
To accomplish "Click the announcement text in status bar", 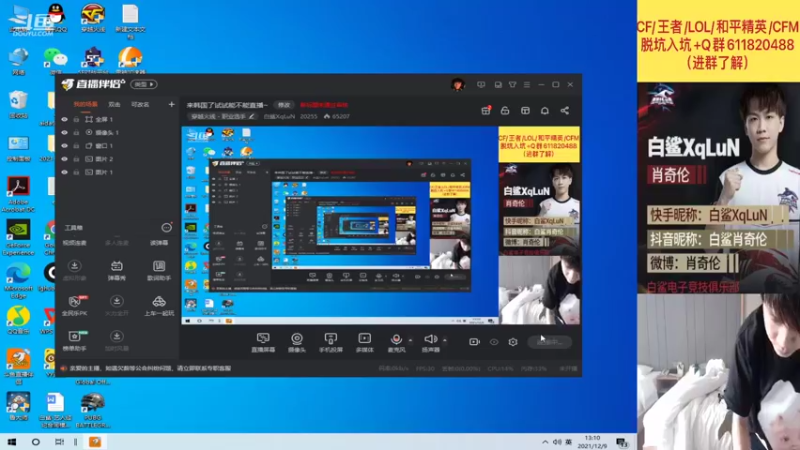I will (x=150, y=368).
